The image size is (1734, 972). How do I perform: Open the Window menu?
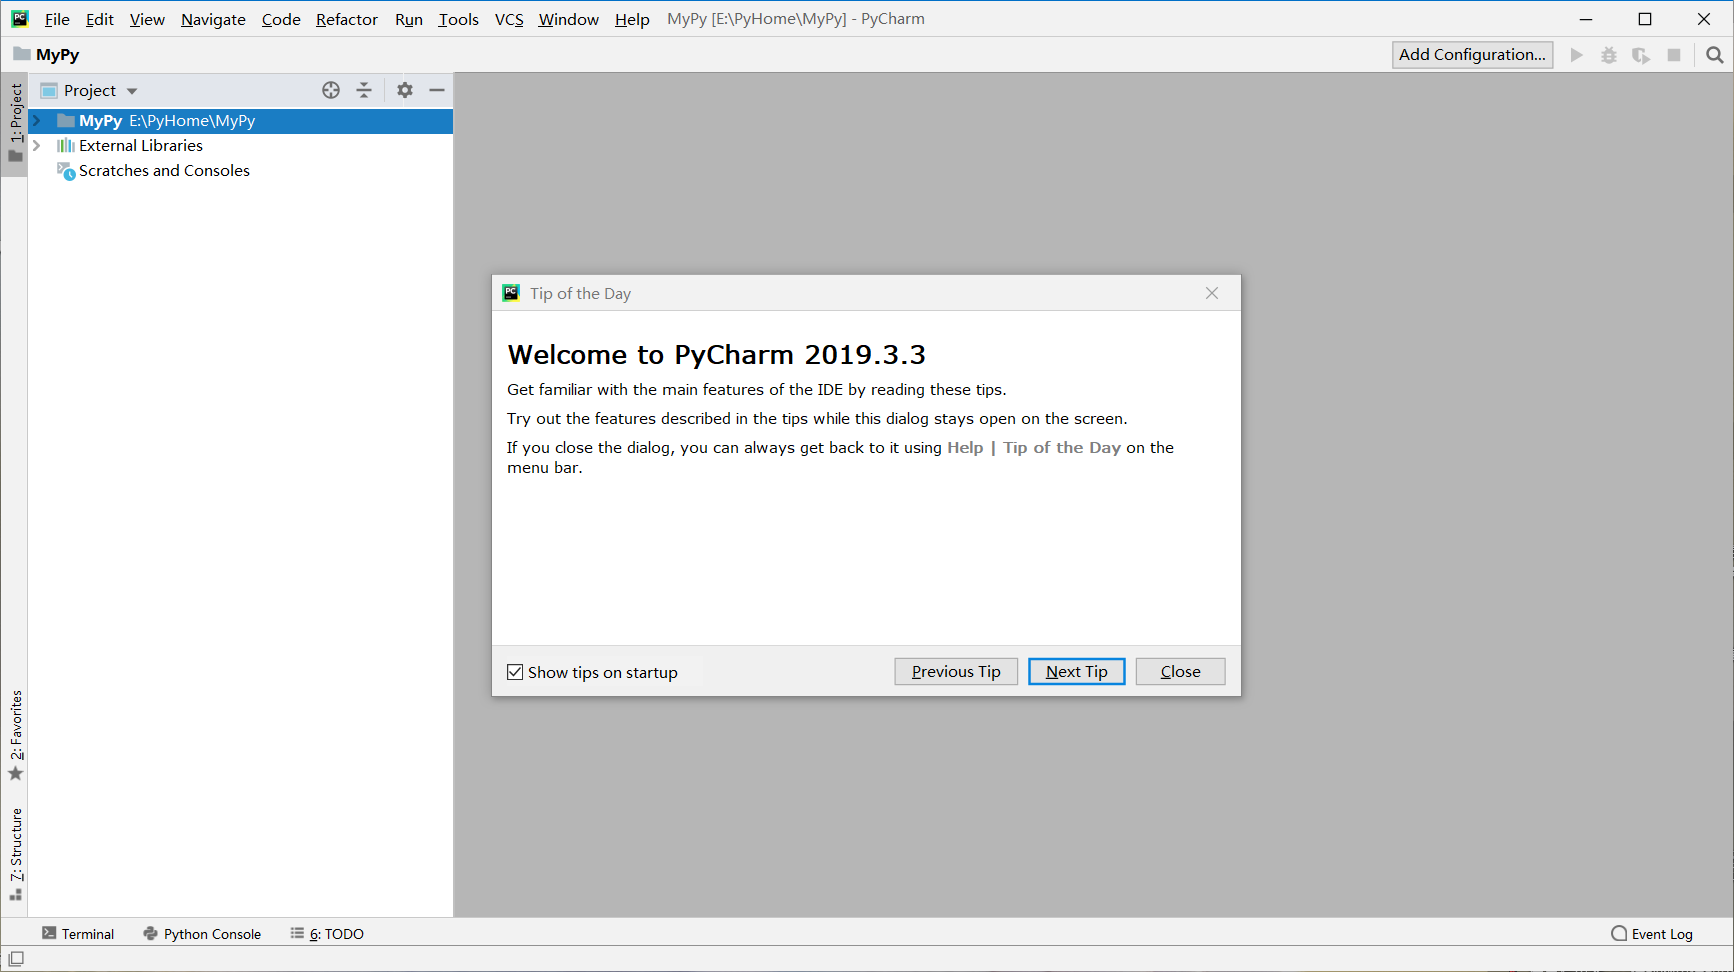(x=568, y=19)
